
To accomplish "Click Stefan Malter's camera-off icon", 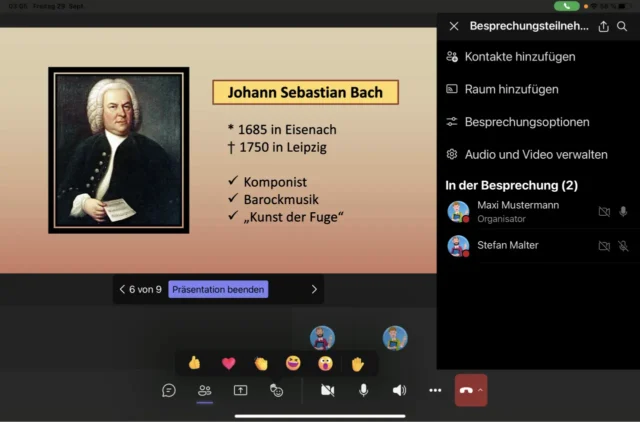I will [604, 246].
